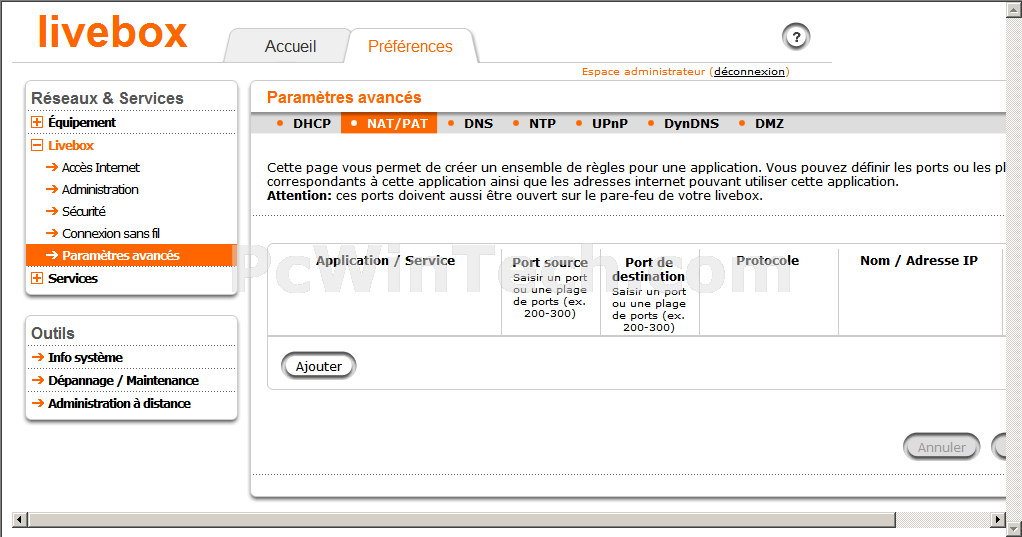Select the NAT/PAT tab

tap(389, 124)
